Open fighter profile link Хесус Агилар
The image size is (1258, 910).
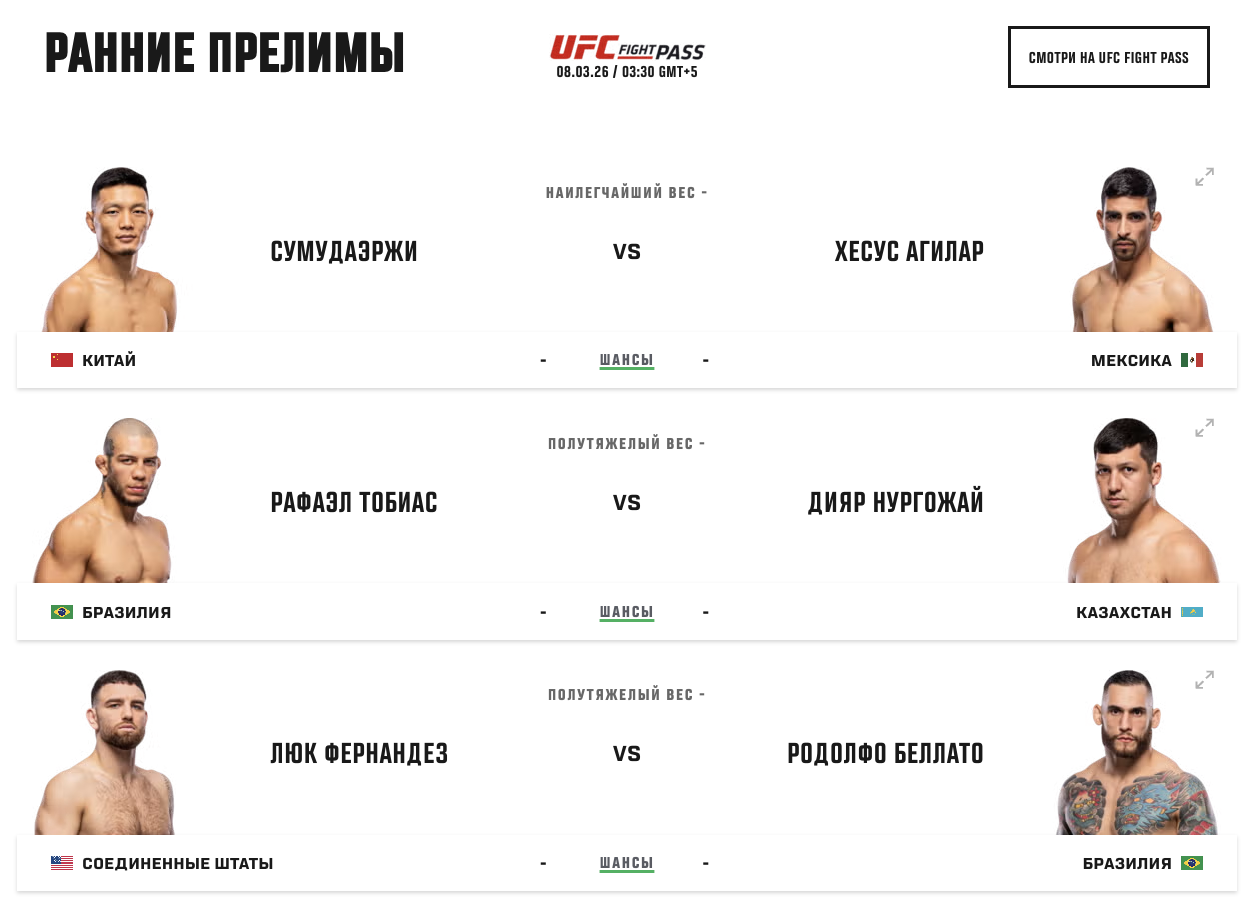pos(909,252)
